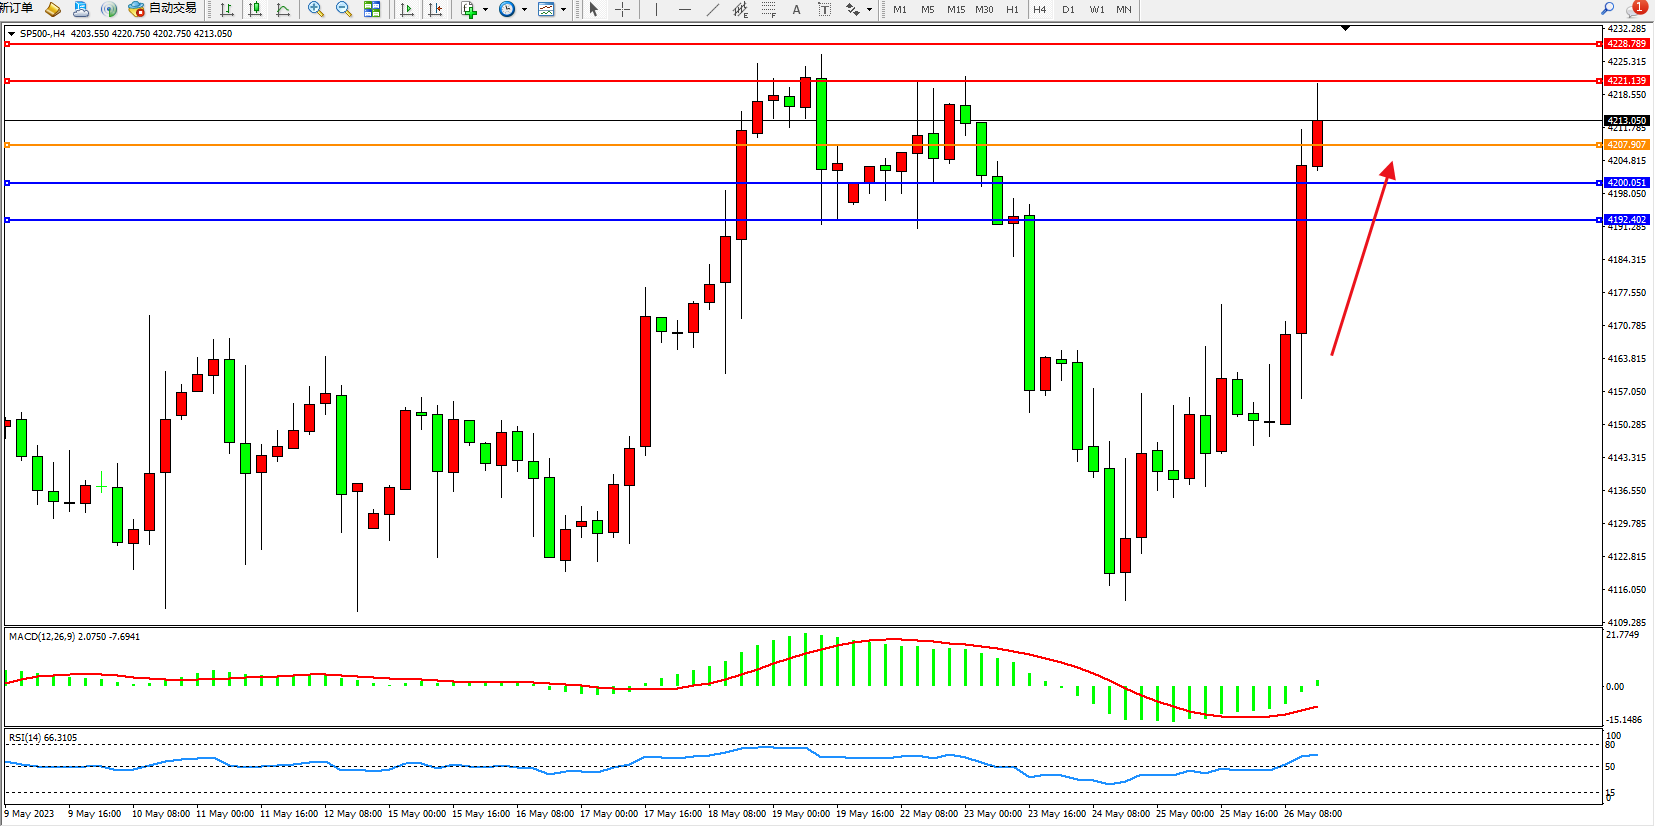1655x827 pixels.
Task: Switch to the D1 timeframe
Action: click(x=1068, y=9)
